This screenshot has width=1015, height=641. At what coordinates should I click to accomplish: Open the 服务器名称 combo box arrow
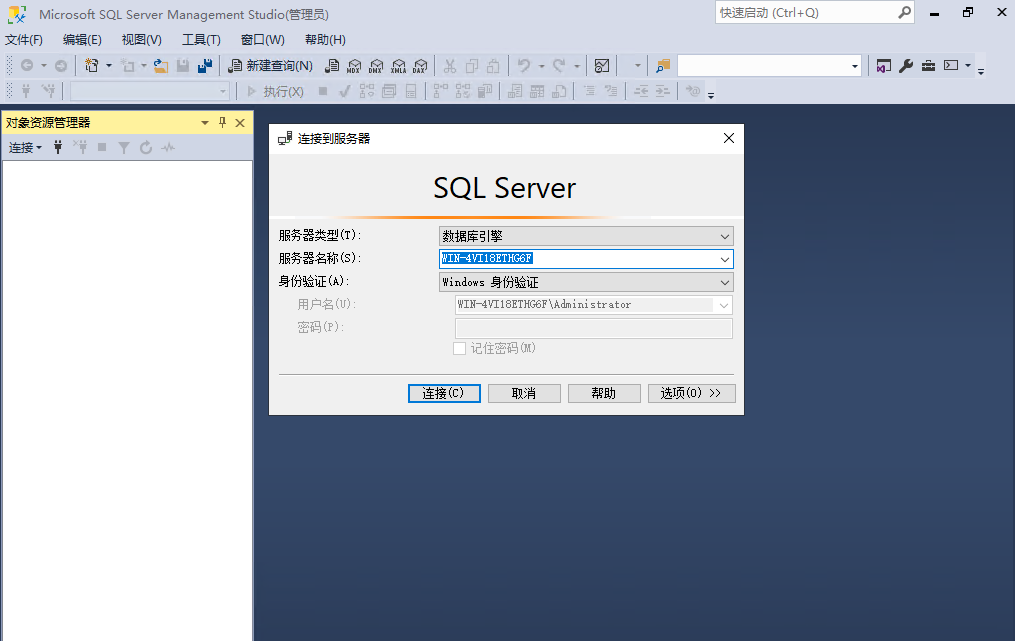pos(725,259)
